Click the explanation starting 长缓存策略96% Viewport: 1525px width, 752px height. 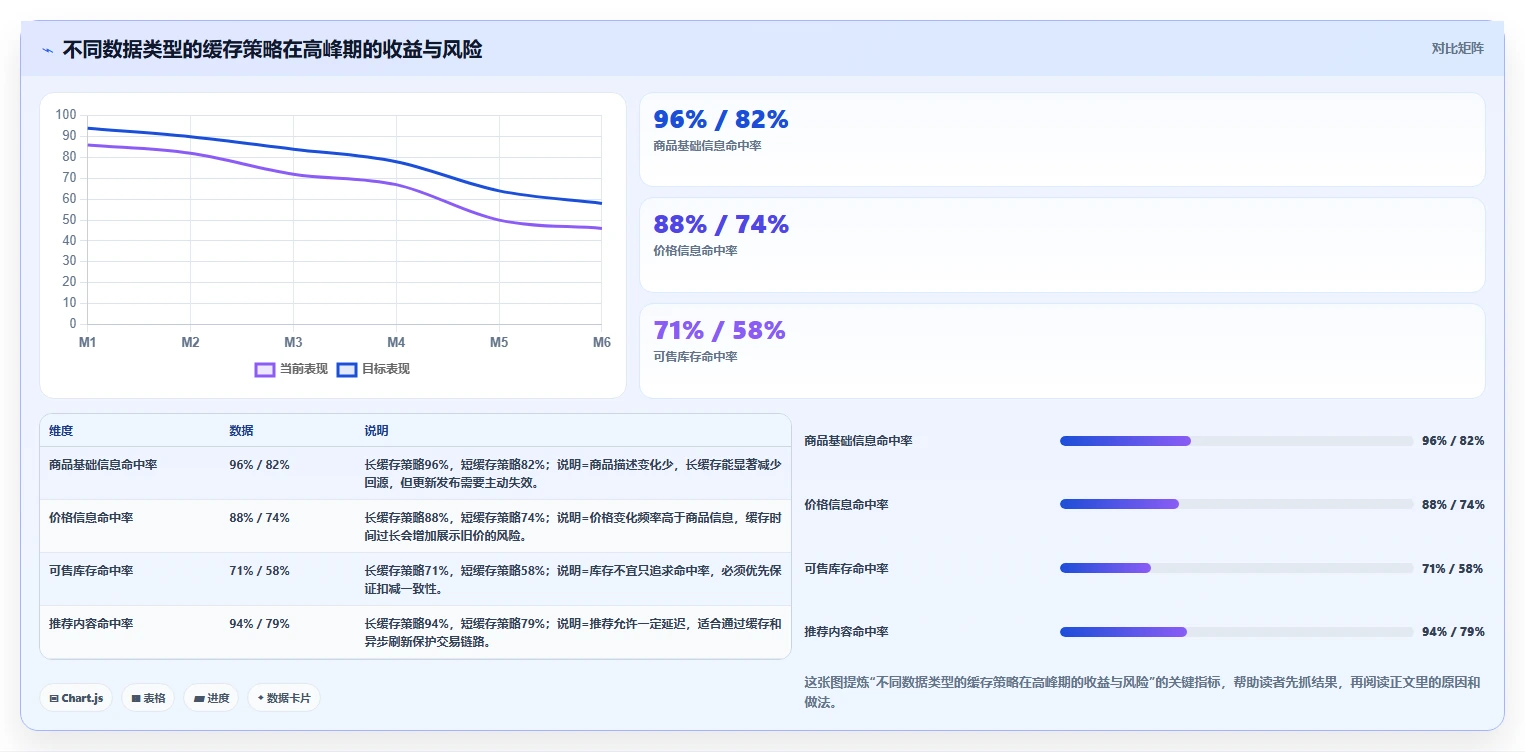[x=572, y=474]
